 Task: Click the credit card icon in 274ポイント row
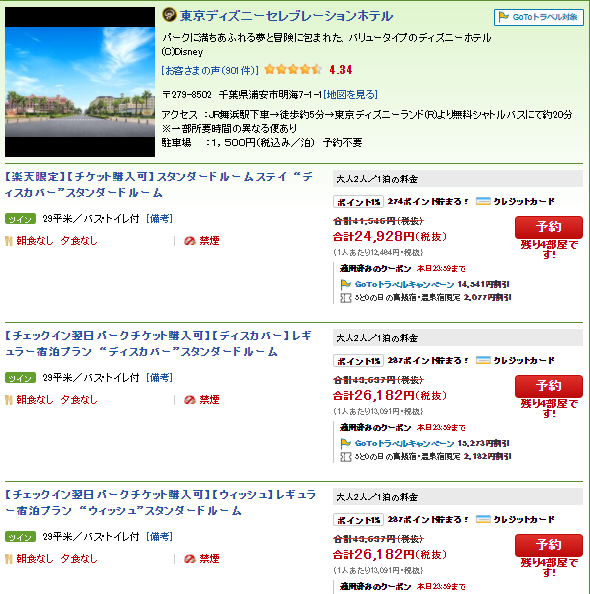483,201
